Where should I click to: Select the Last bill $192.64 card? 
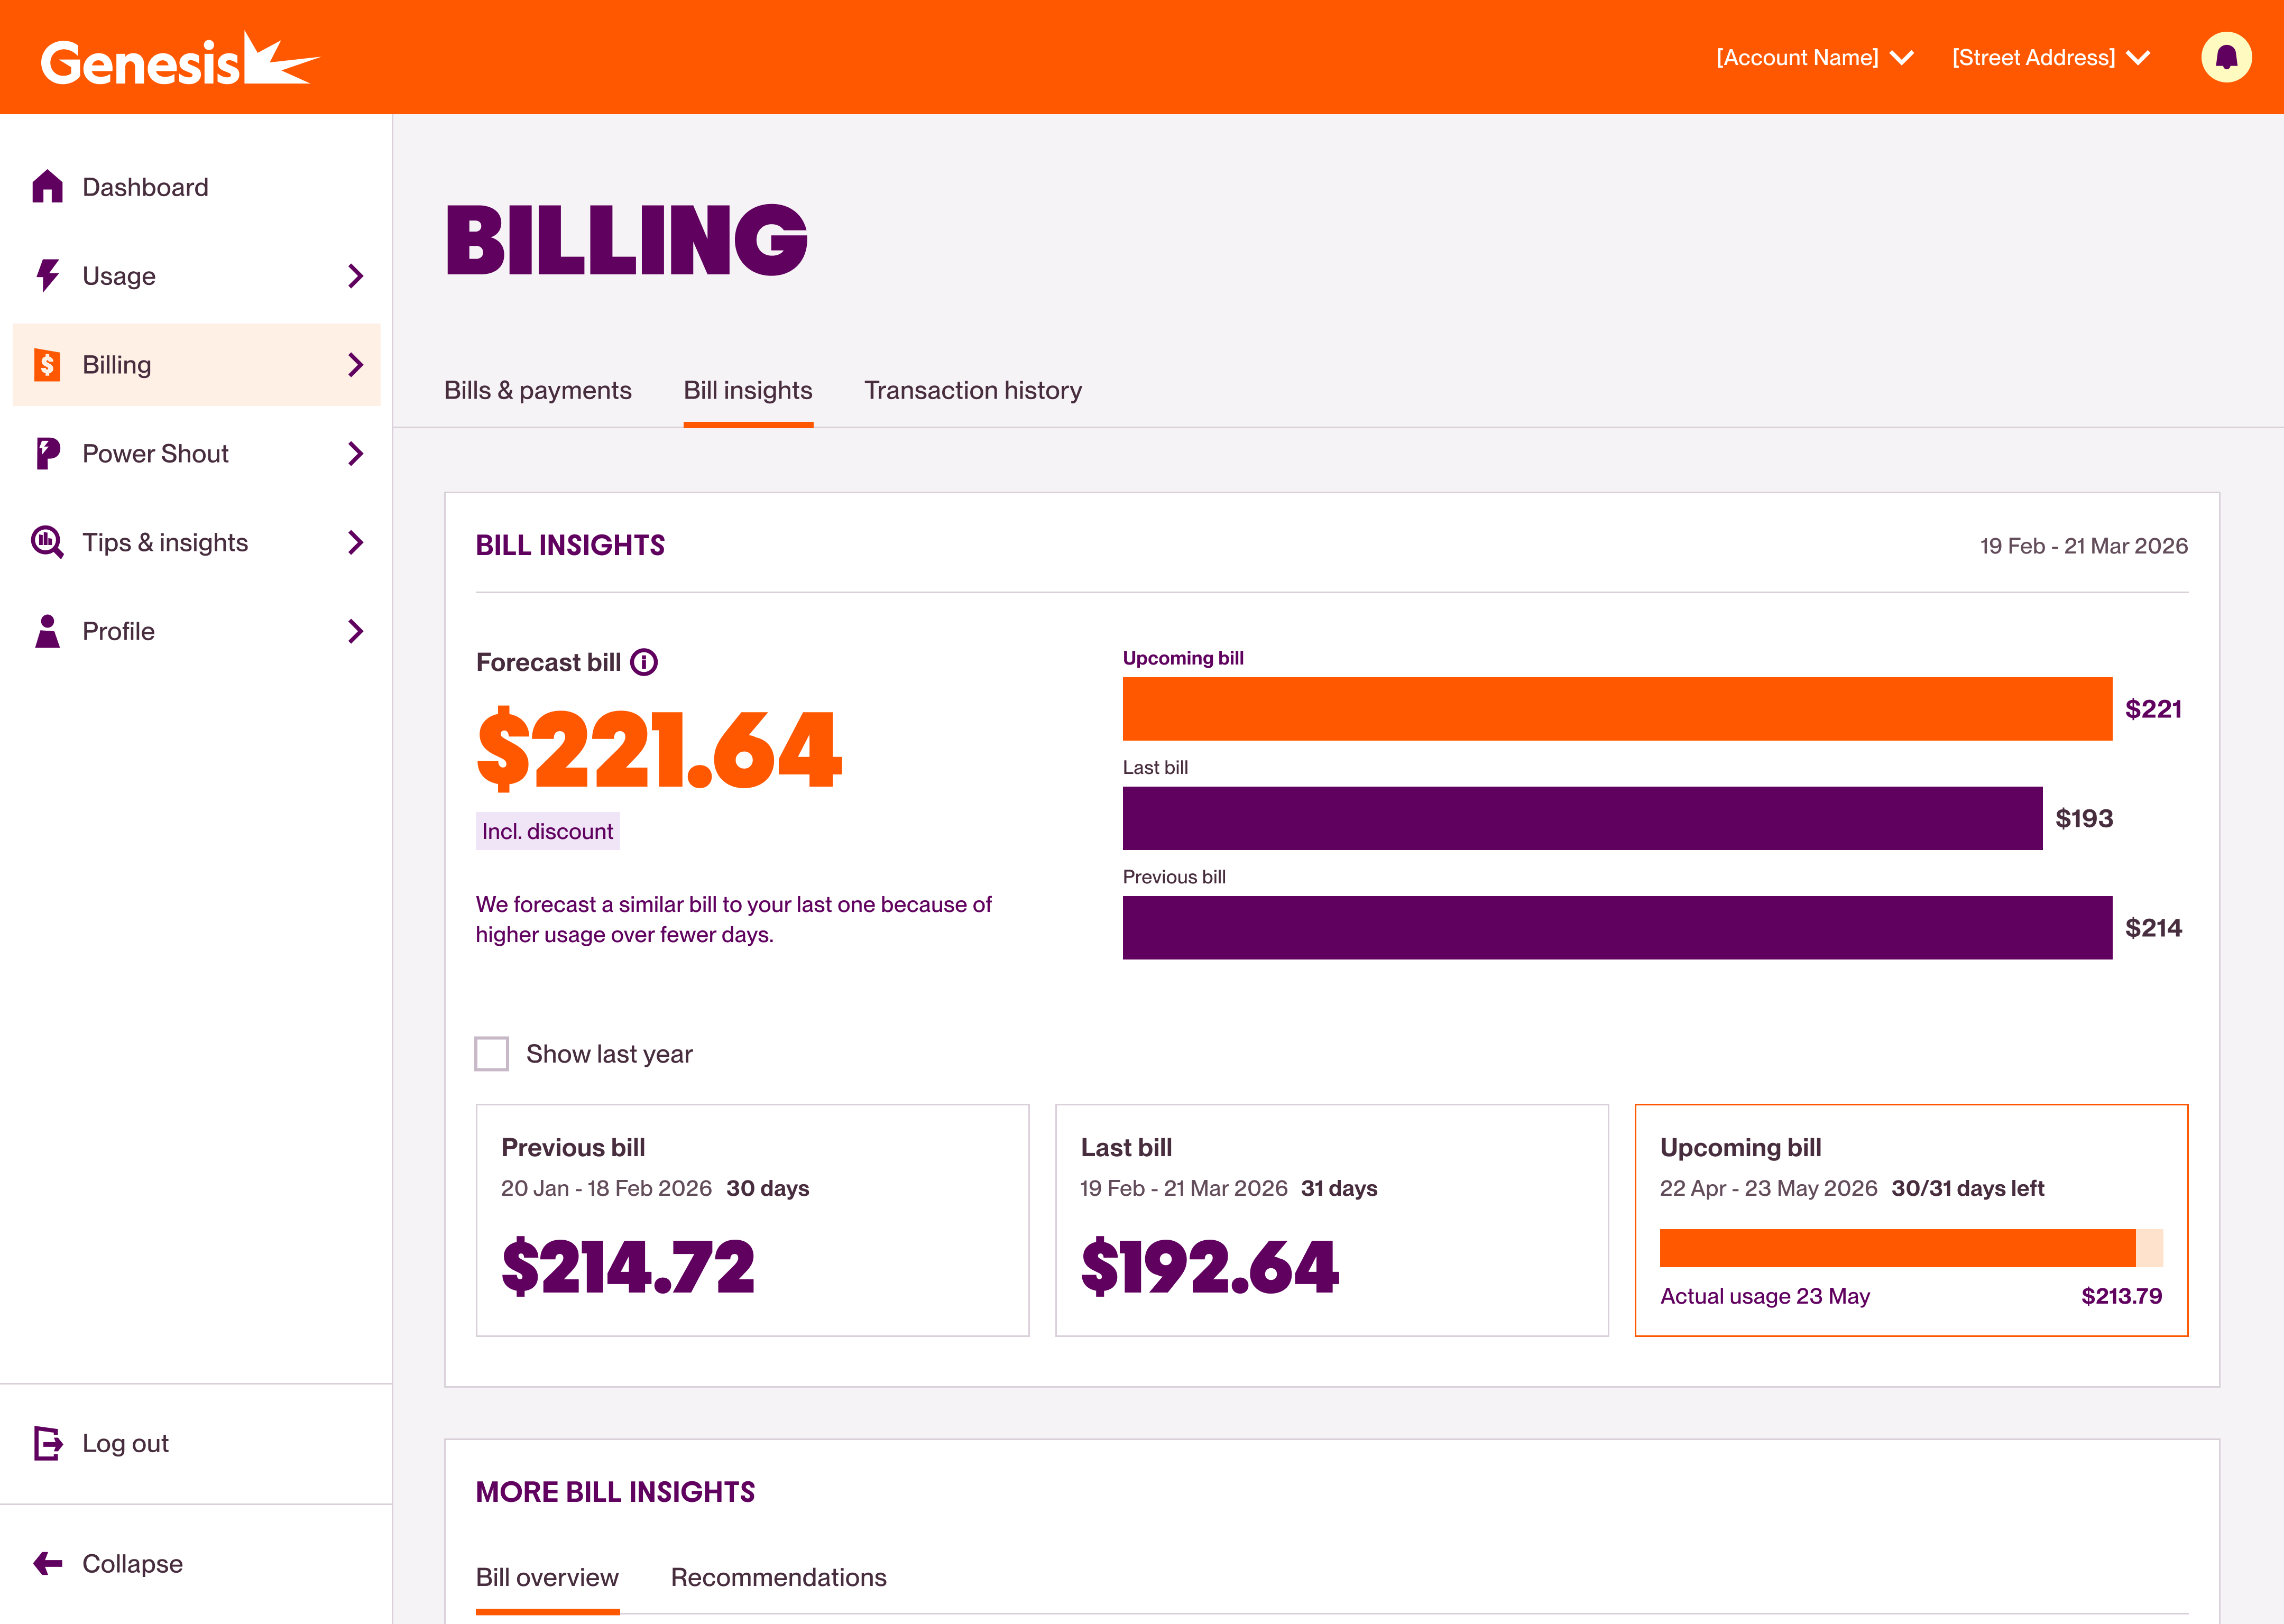[x=1332, y=1220]
